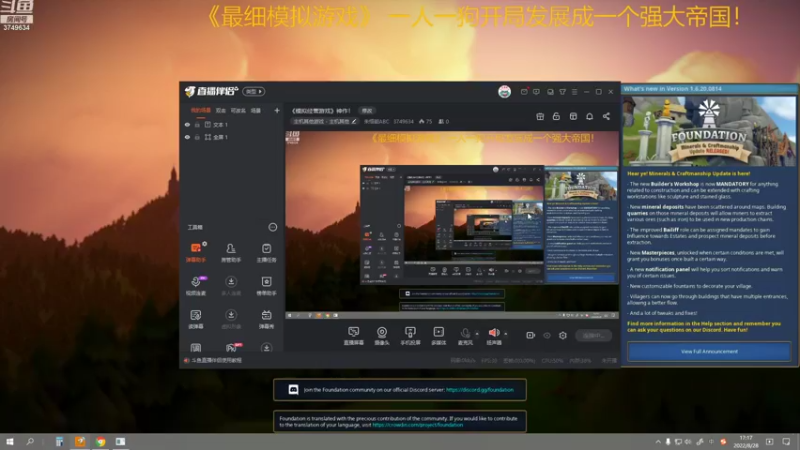The image size is (800, 450).
Task: Open Windows notification center
Action: [x=786, y=442]
